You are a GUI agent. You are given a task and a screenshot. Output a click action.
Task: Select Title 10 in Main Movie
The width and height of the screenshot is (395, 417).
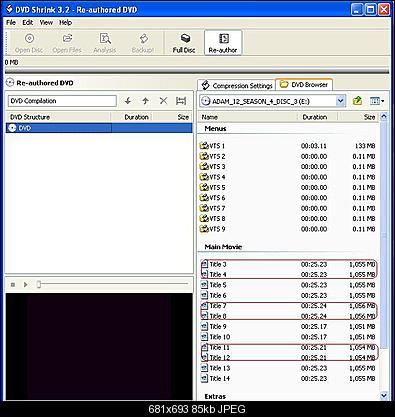(x=288, y=337)
